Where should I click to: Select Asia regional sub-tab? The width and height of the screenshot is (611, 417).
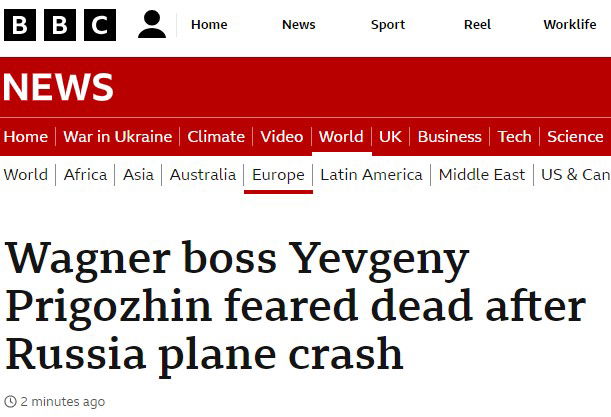[x=138, y=175]
